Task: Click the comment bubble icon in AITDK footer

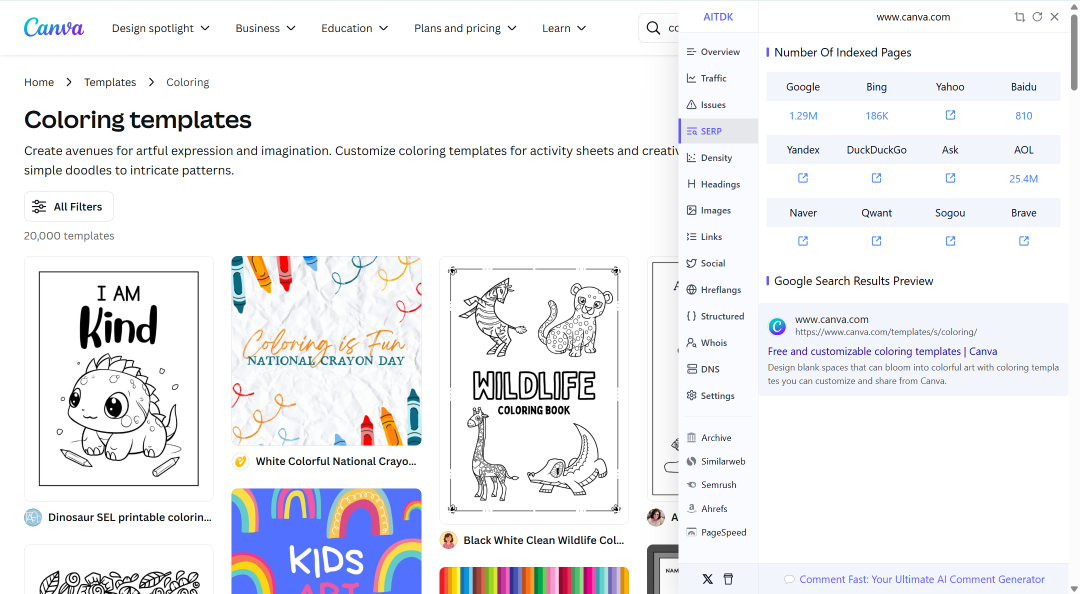Action: tap(789, 580)
